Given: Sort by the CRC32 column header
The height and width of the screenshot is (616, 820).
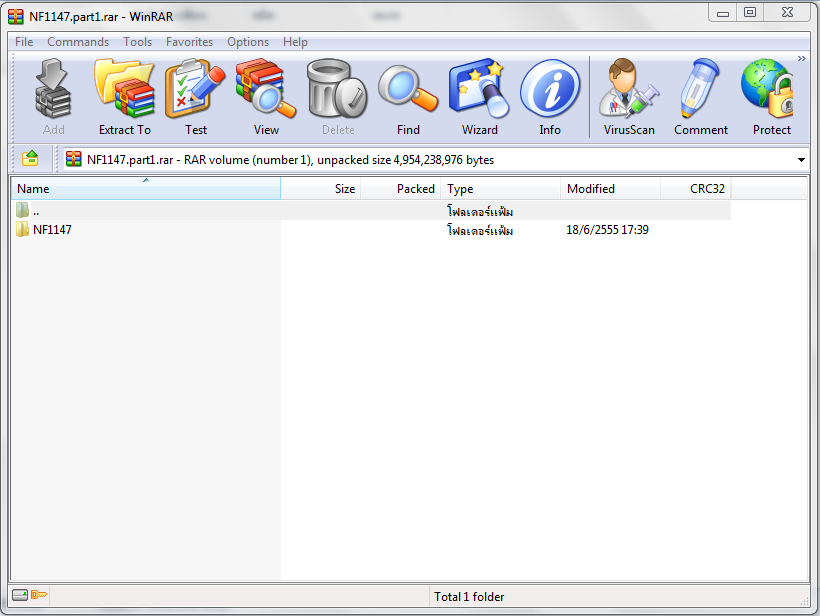Looking at the screenshot, I should (x=696, y=189).
